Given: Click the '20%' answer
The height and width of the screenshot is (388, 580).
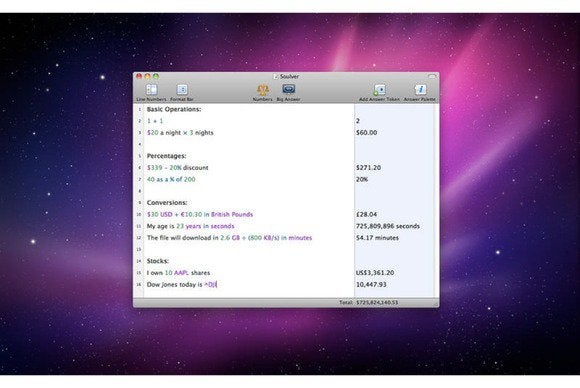Looking at the screenshot, I should [x=362, y=179].
